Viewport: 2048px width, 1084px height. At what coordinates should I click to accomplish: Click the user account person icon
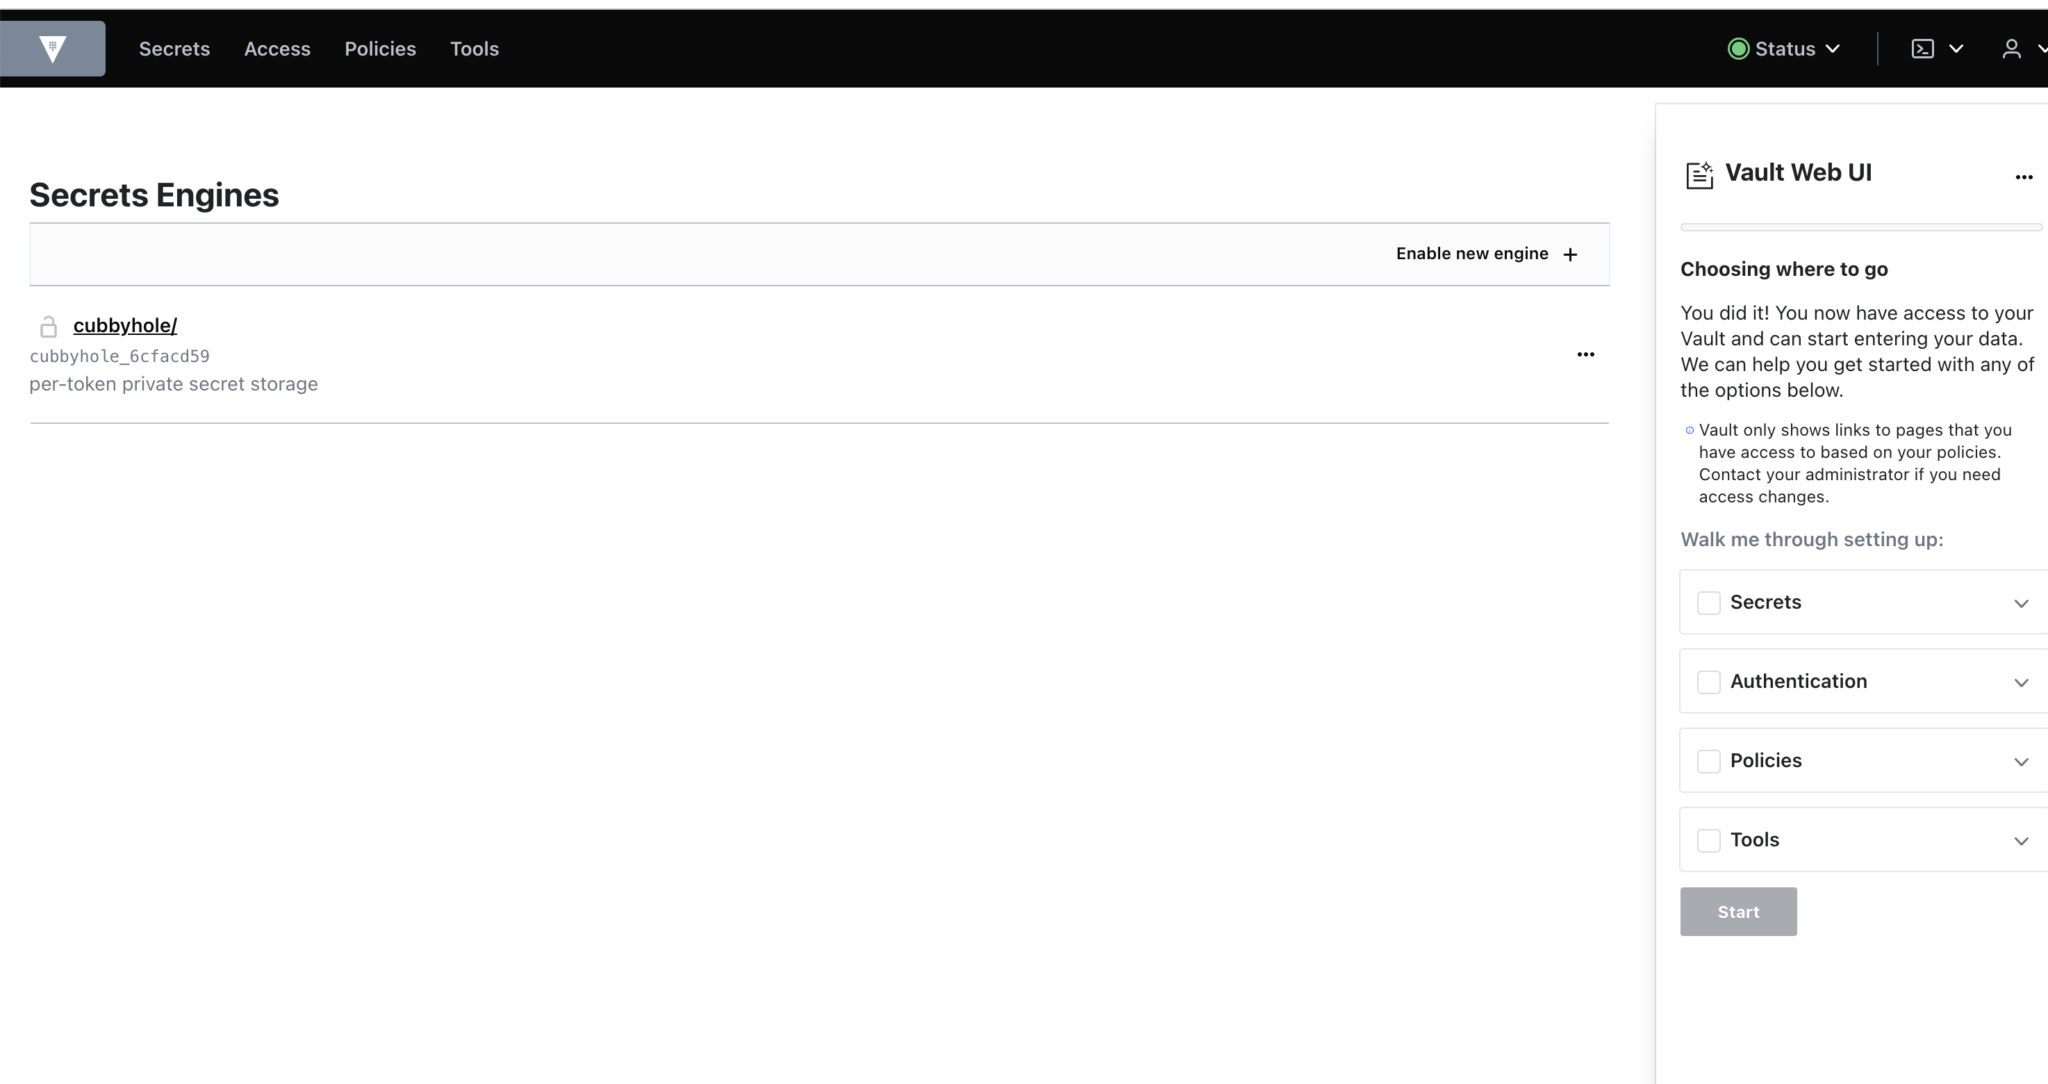2011,48
